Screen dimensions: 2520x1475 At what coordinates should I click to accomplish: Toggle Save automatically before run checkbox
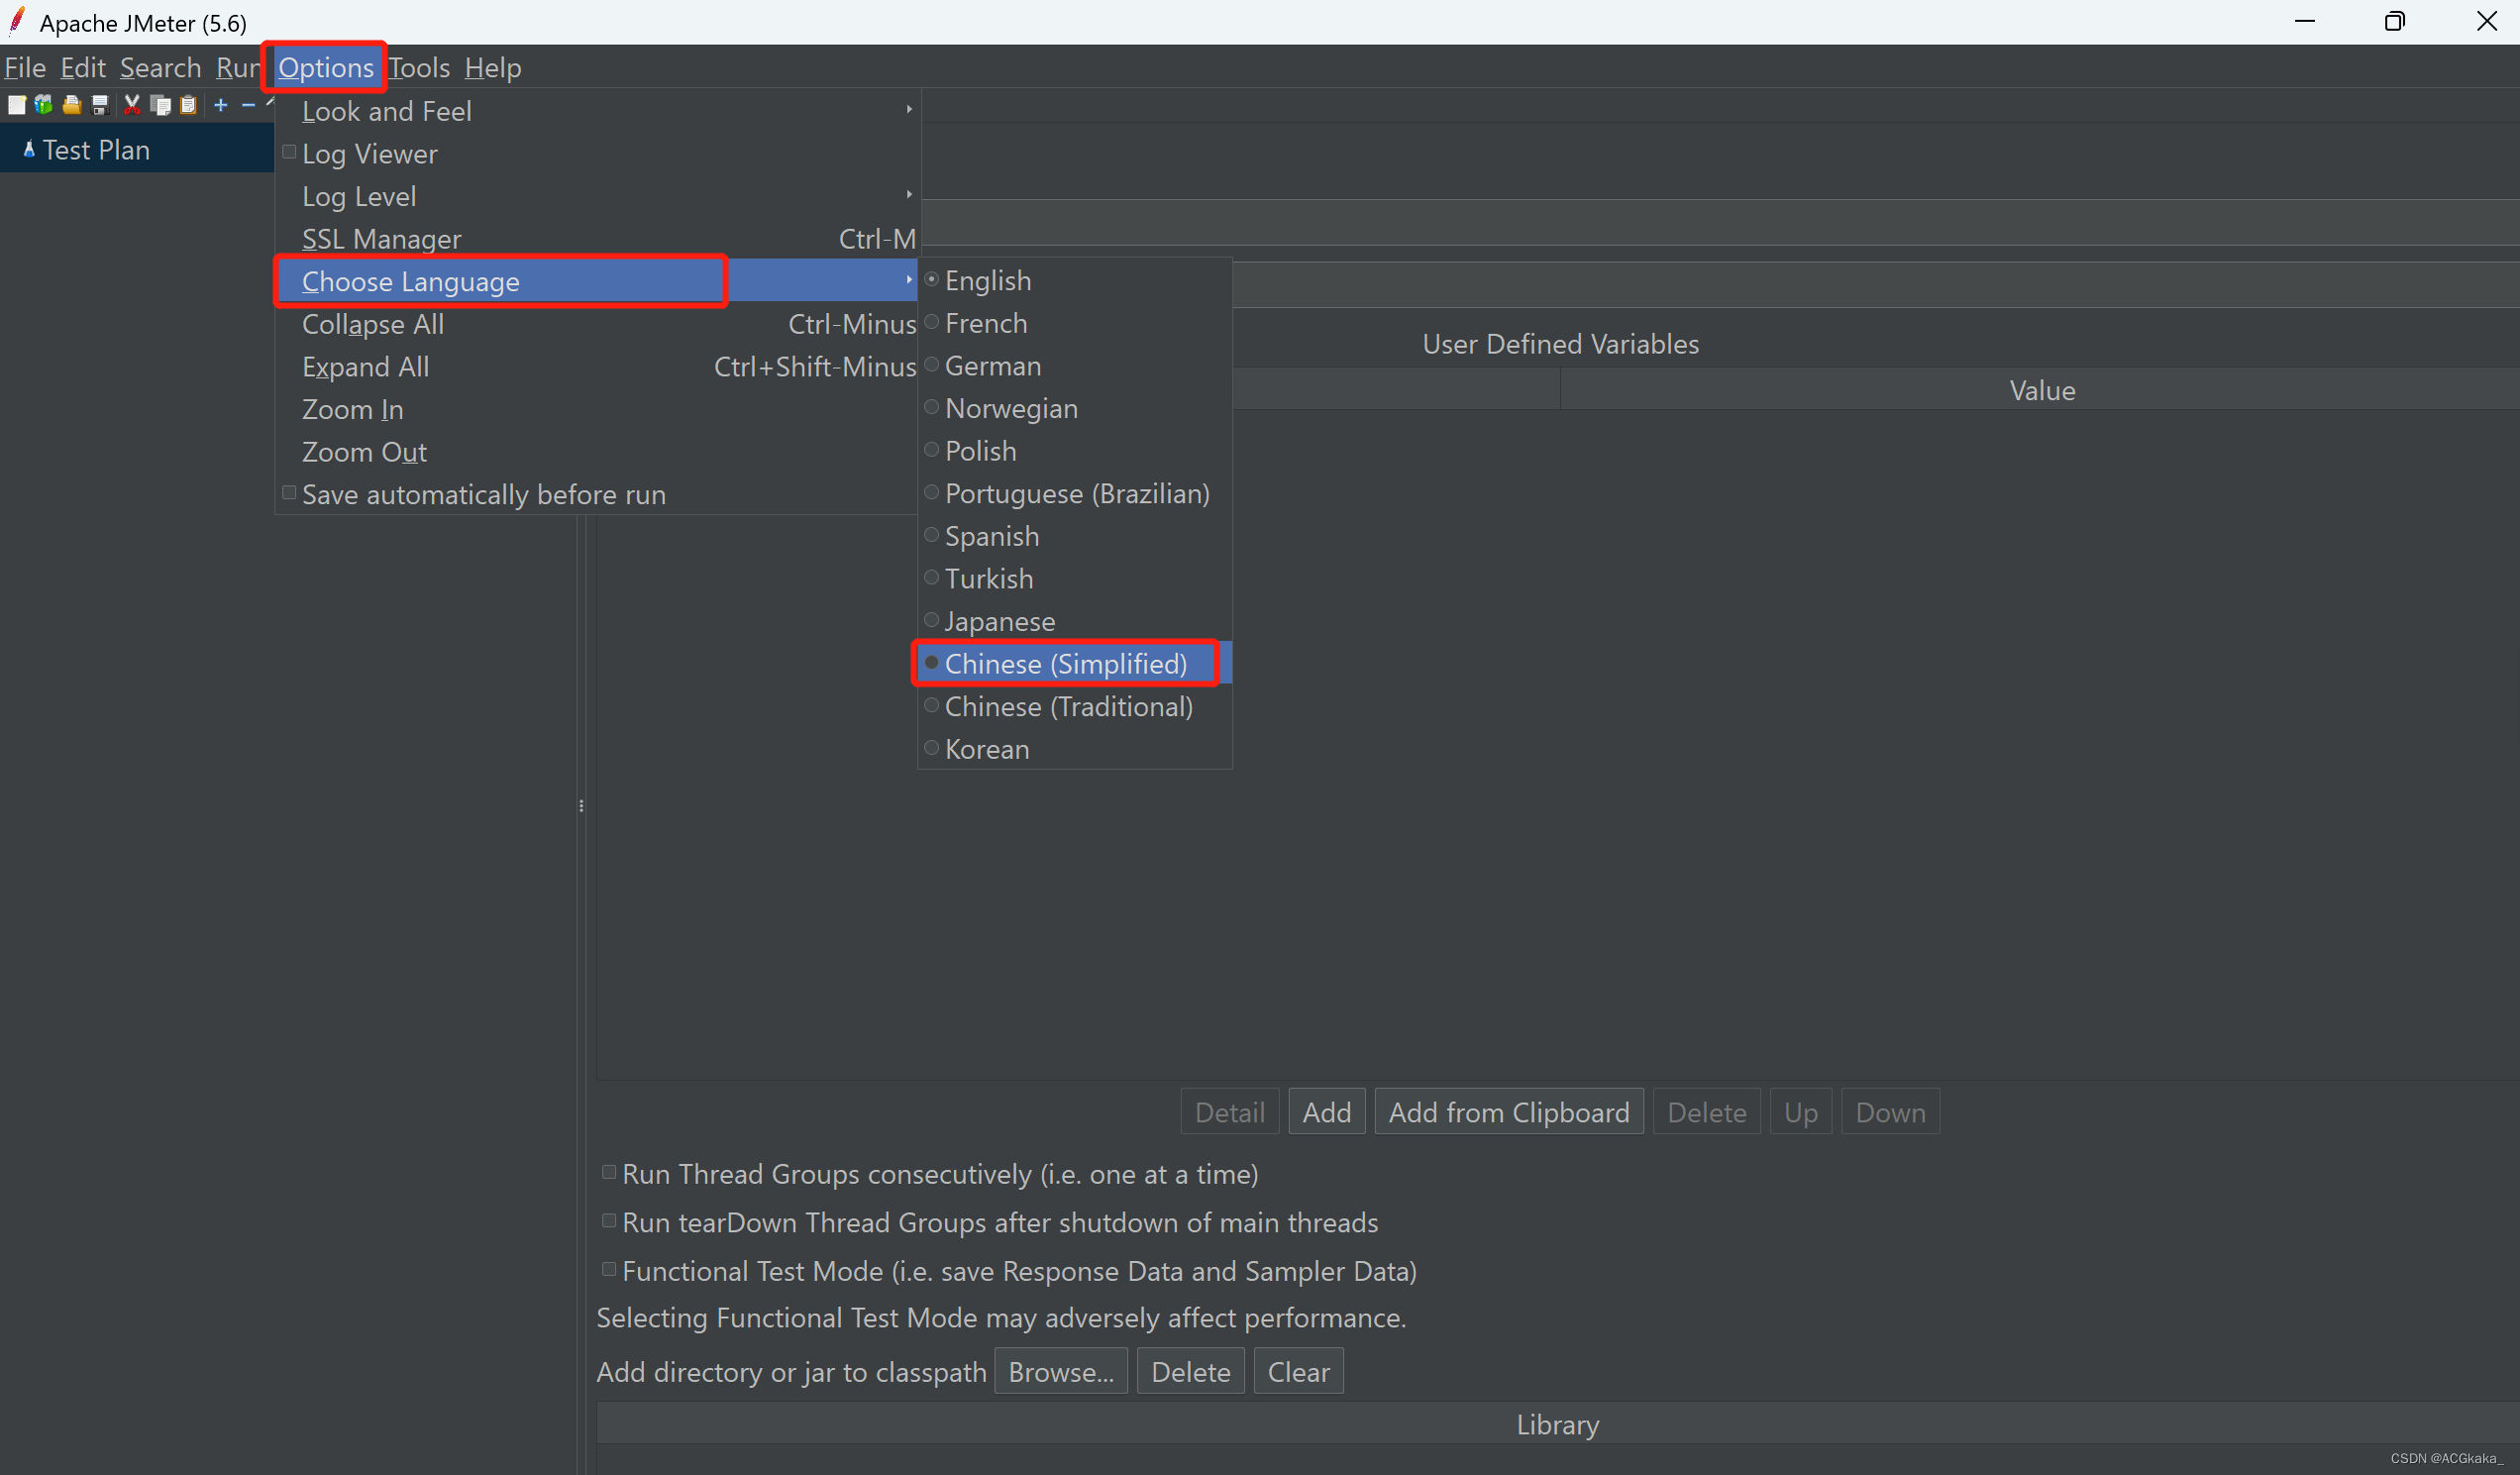pyautogui.click(x=289, y=493)
